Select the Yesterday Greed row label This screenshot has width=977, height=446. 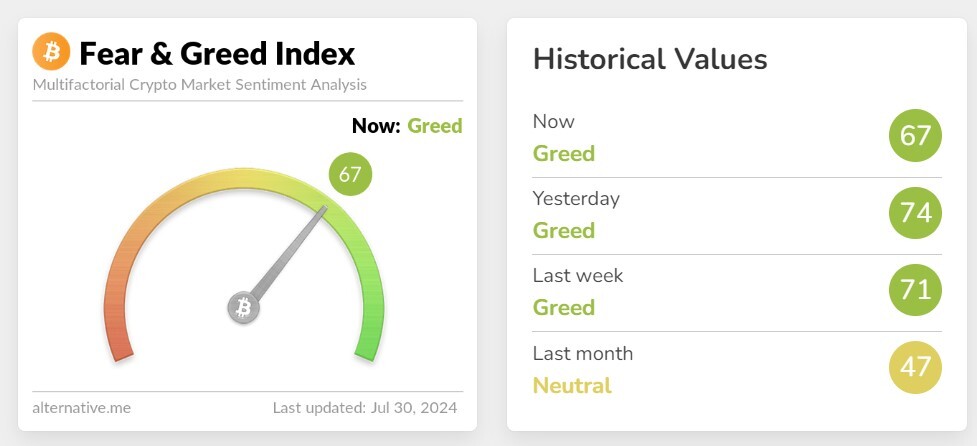[576, 214]
